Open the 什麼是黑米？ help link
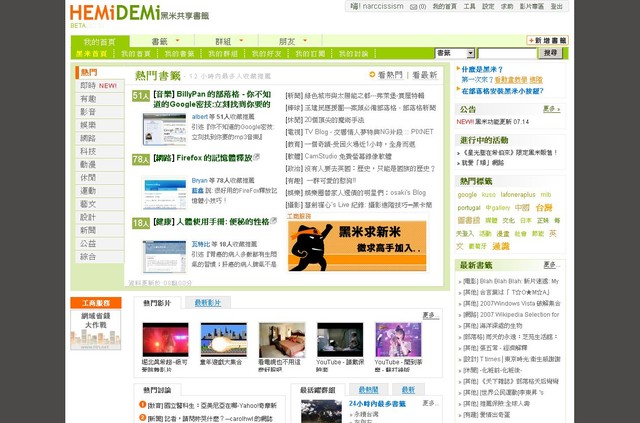 tap(482, 69)
